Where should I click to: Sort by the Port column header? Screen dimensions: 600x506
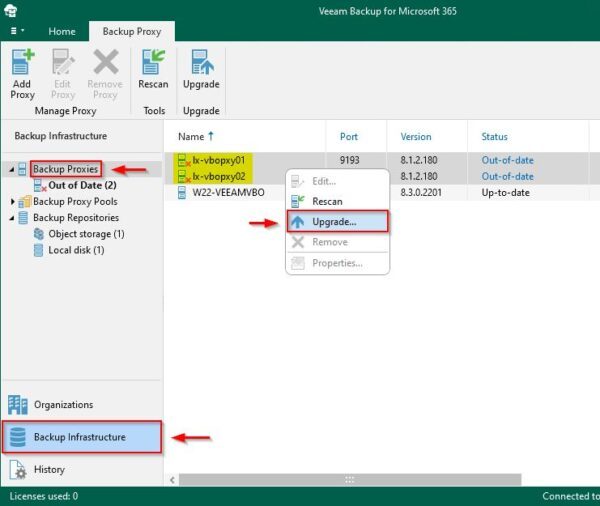click(349, 137)
